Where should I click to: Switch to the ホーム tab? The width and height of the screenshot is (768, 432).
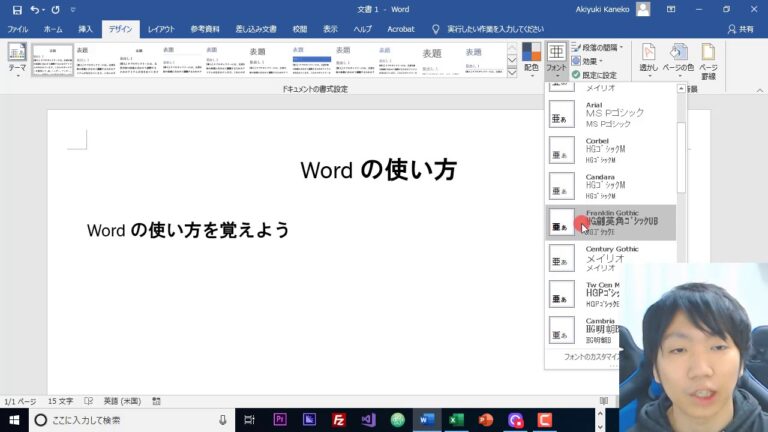click(53, 29)
